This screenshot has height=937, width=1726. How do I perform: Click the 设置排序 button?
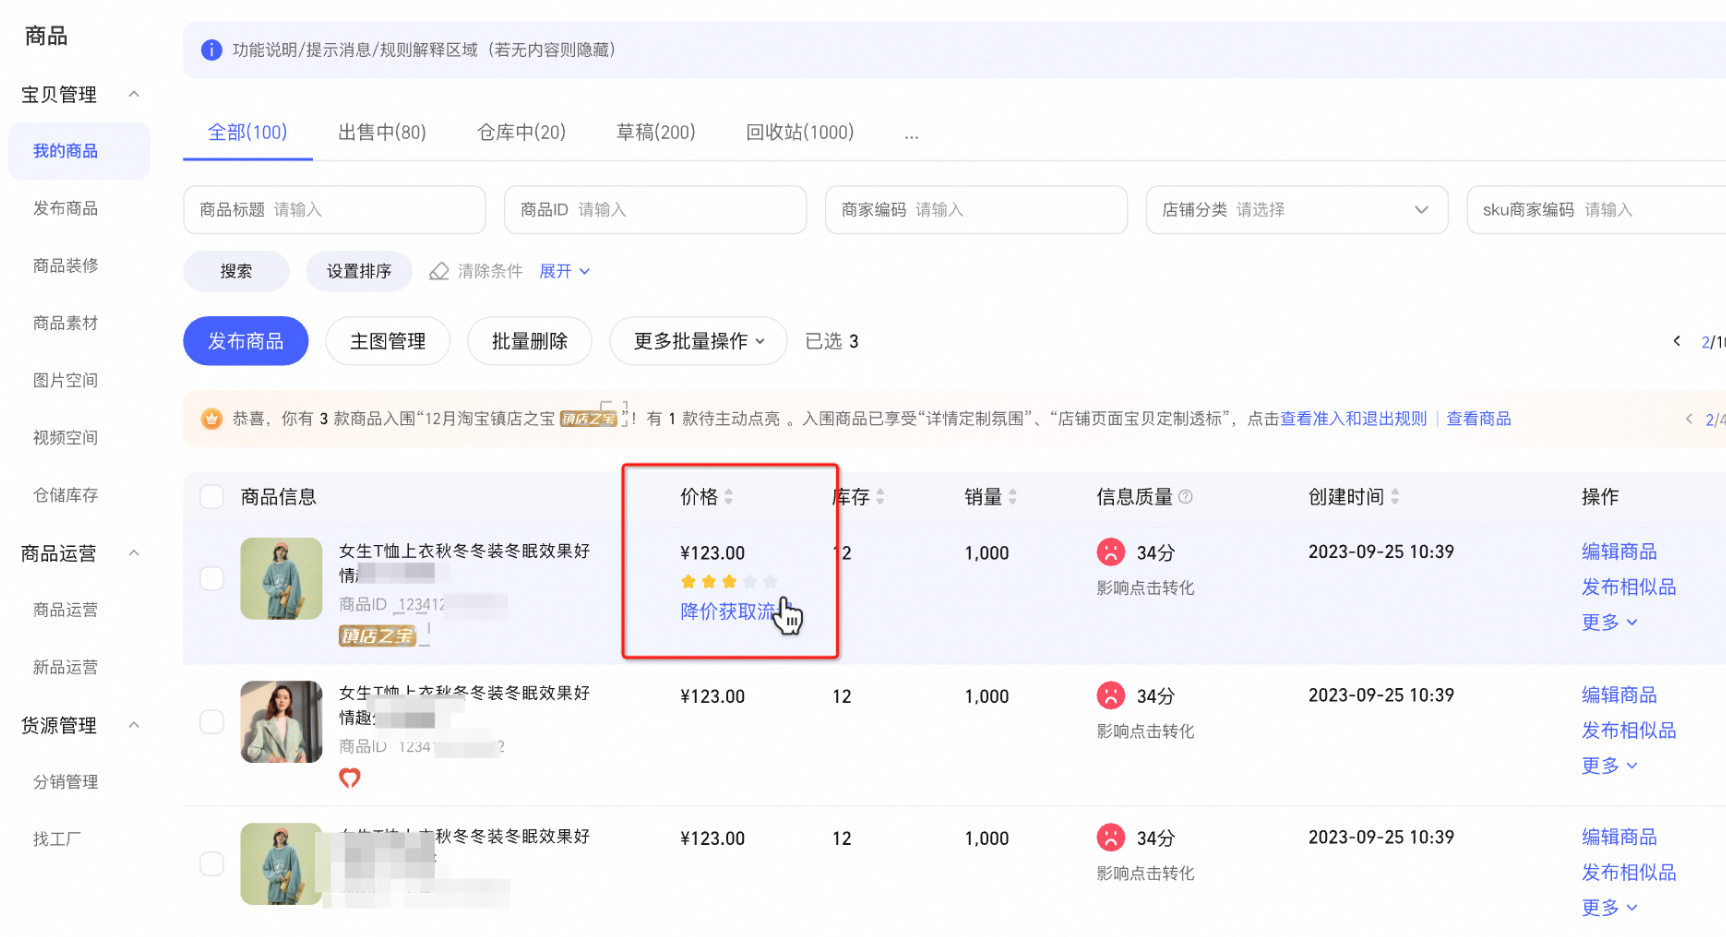[359, 271]
